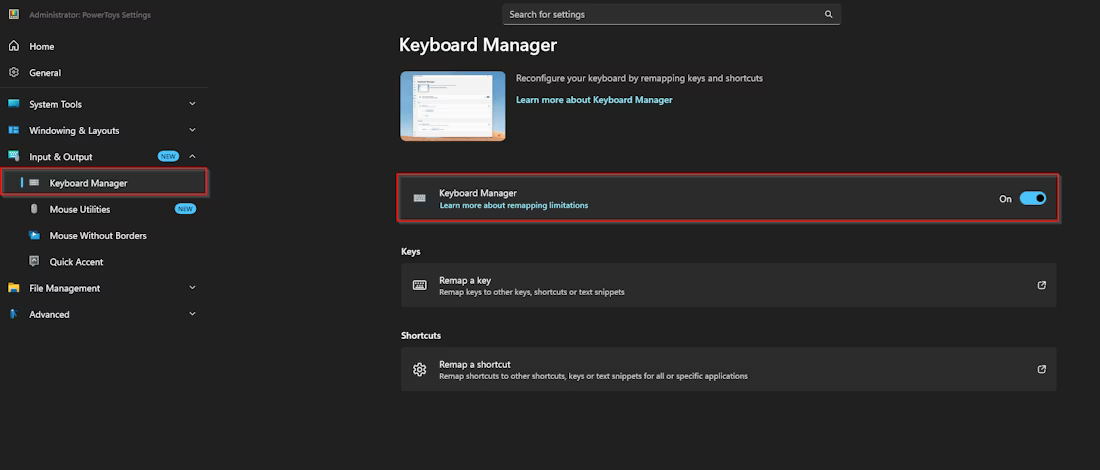The image size is (1100, 470).
Task: Click the Keyboard Manager preview thumbnail
Action: click(452, 106)
